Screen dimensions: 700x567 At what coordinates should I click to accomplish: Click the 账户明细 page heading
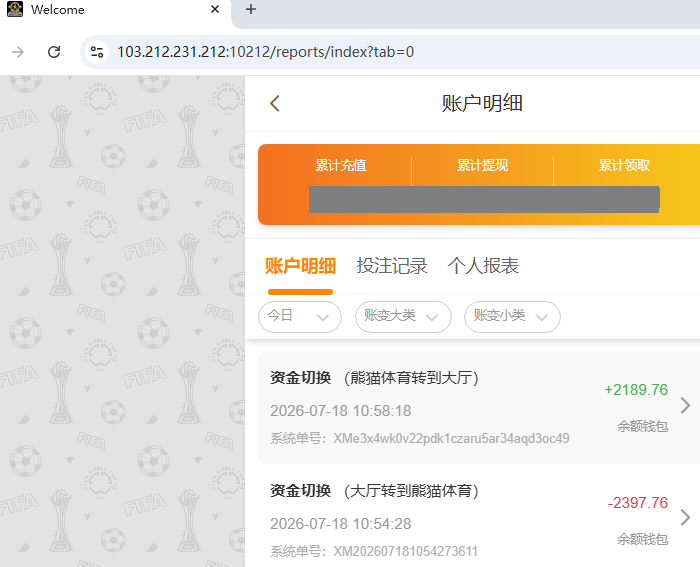482,103
